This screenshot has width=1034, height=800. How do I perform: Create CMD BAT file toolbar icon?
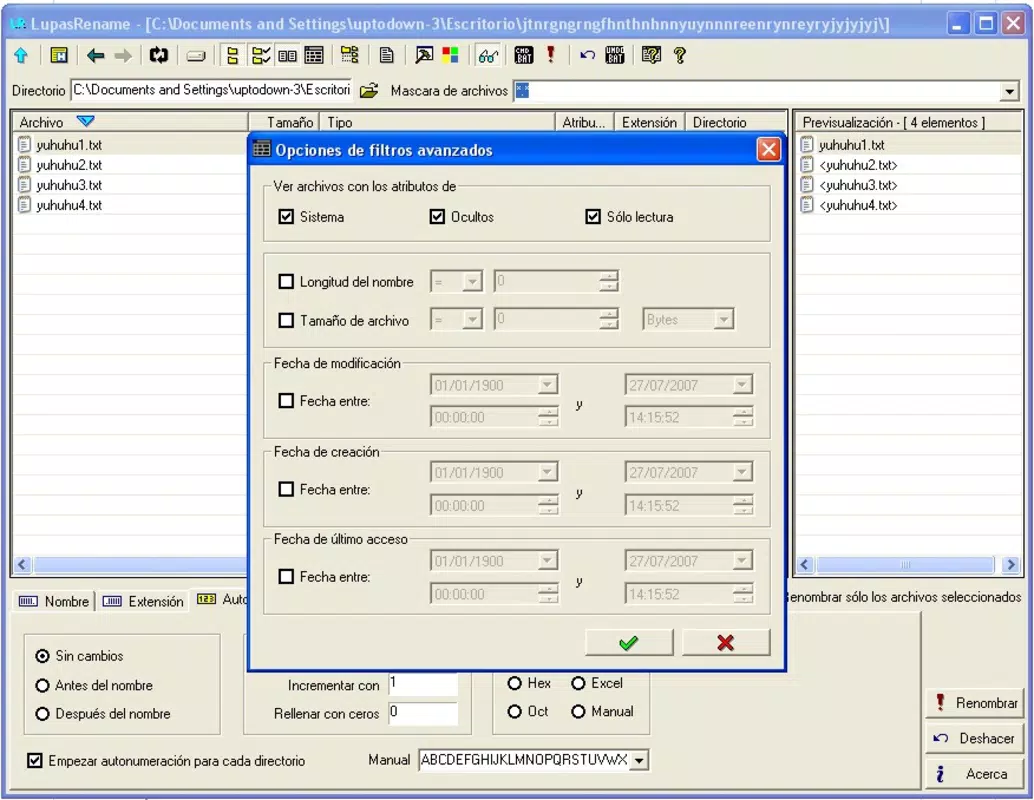click(x=524, y=55)
